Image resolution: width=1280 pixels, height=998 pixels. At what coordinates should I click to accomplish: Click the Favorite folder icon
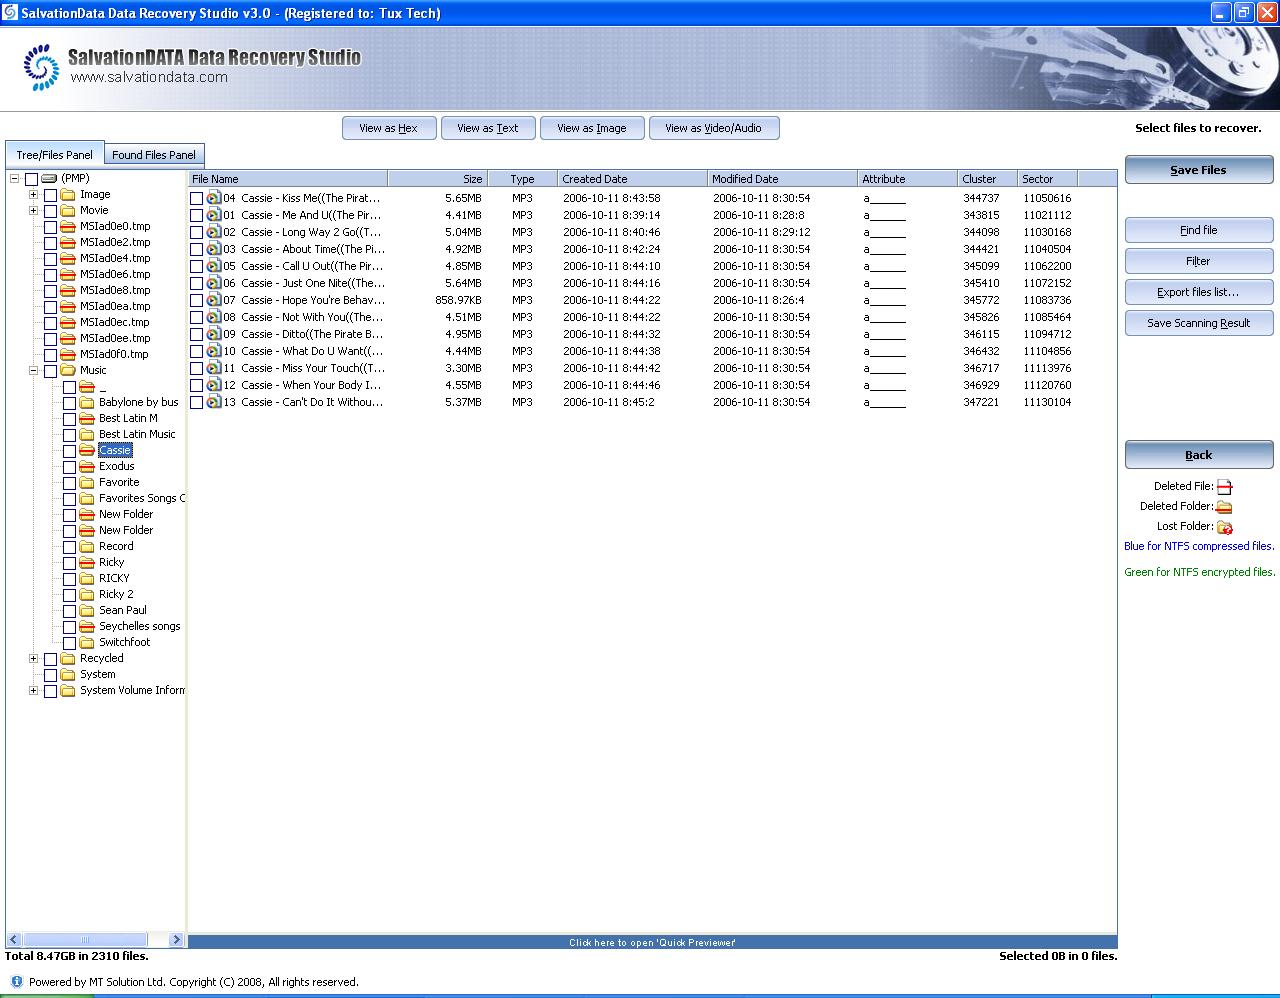87,483
